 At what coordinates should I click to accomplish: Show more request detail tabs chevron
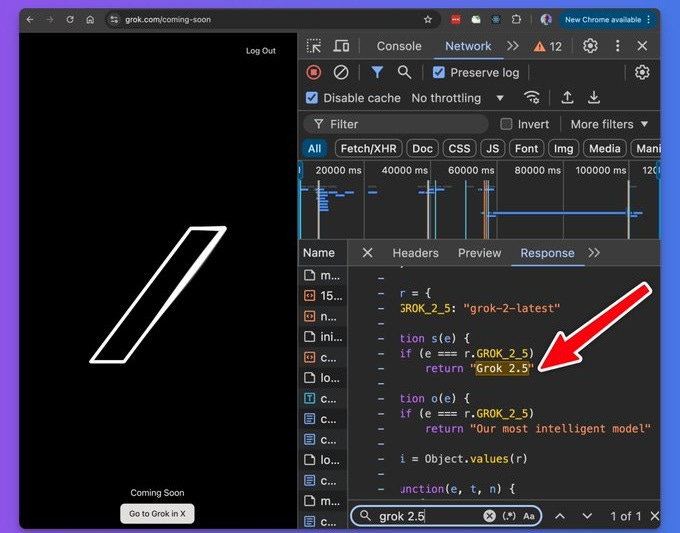[x=594, y=253]
